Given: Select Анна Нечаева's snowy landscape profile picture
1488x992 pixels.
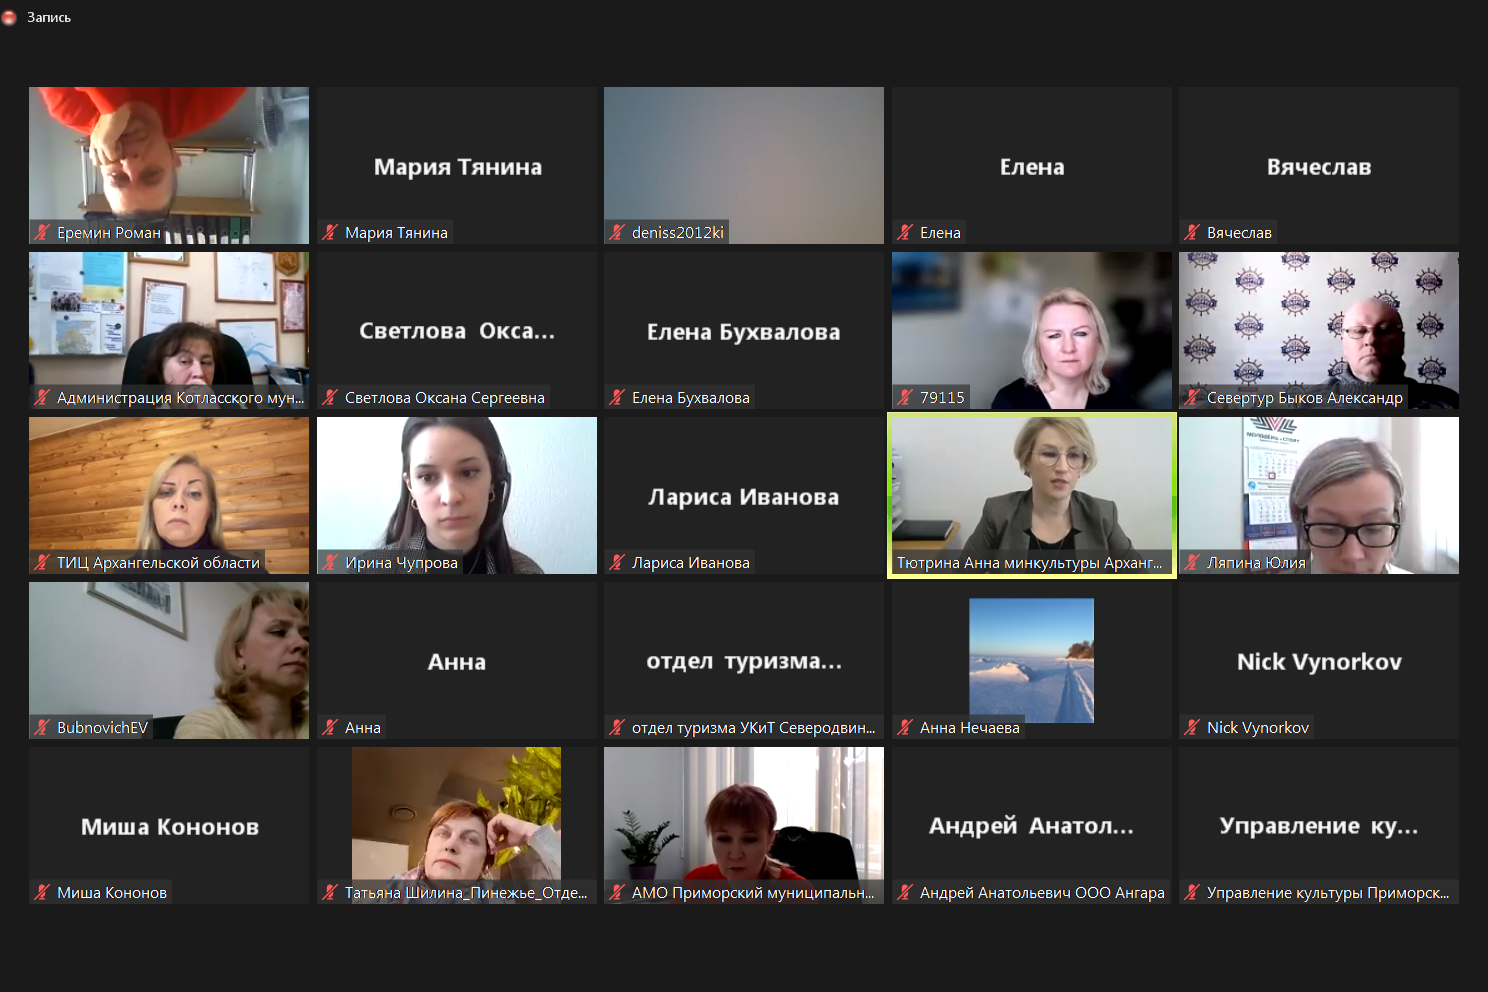Looking at the screenshot, I should coord(1032,660).
